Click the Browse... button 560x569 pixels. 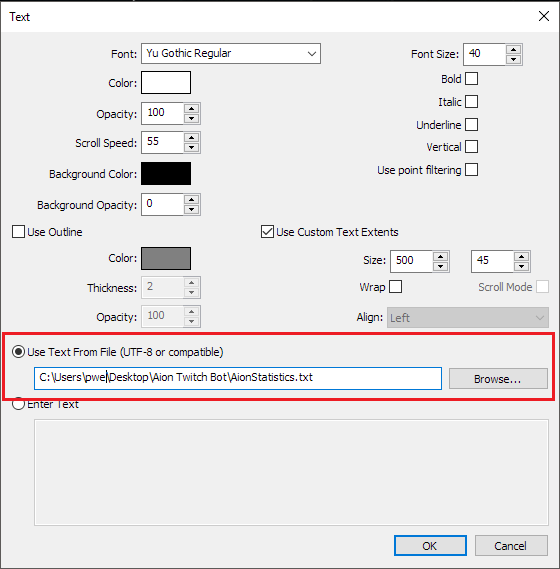[x=498, y=379]
